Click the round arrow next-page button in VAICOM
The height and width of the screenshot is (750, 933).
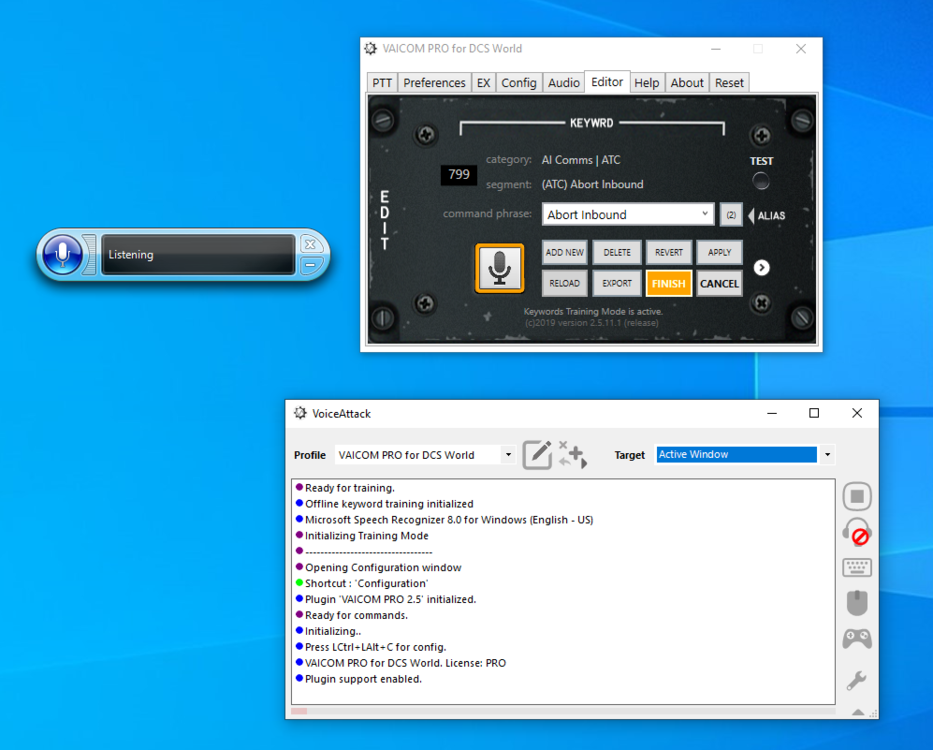coord(761,268)
